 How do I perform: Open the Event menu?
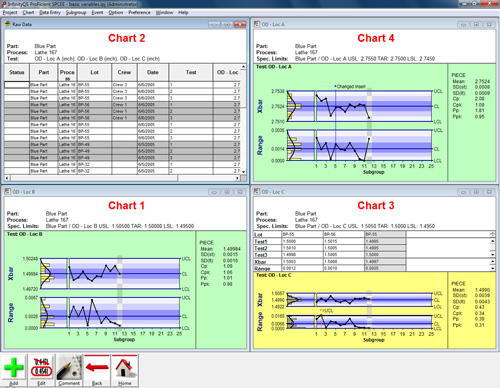coord(97,12)
